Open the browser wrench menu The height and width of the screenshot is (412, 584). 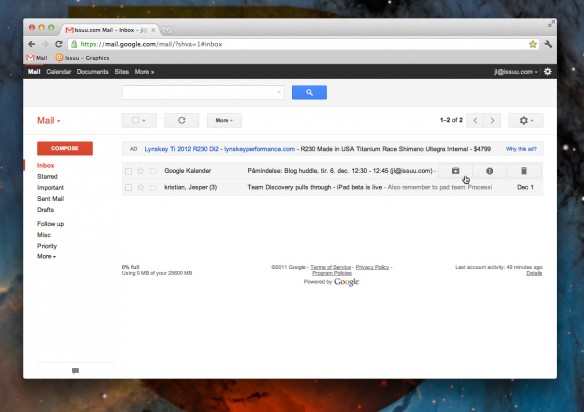point(548,44)
